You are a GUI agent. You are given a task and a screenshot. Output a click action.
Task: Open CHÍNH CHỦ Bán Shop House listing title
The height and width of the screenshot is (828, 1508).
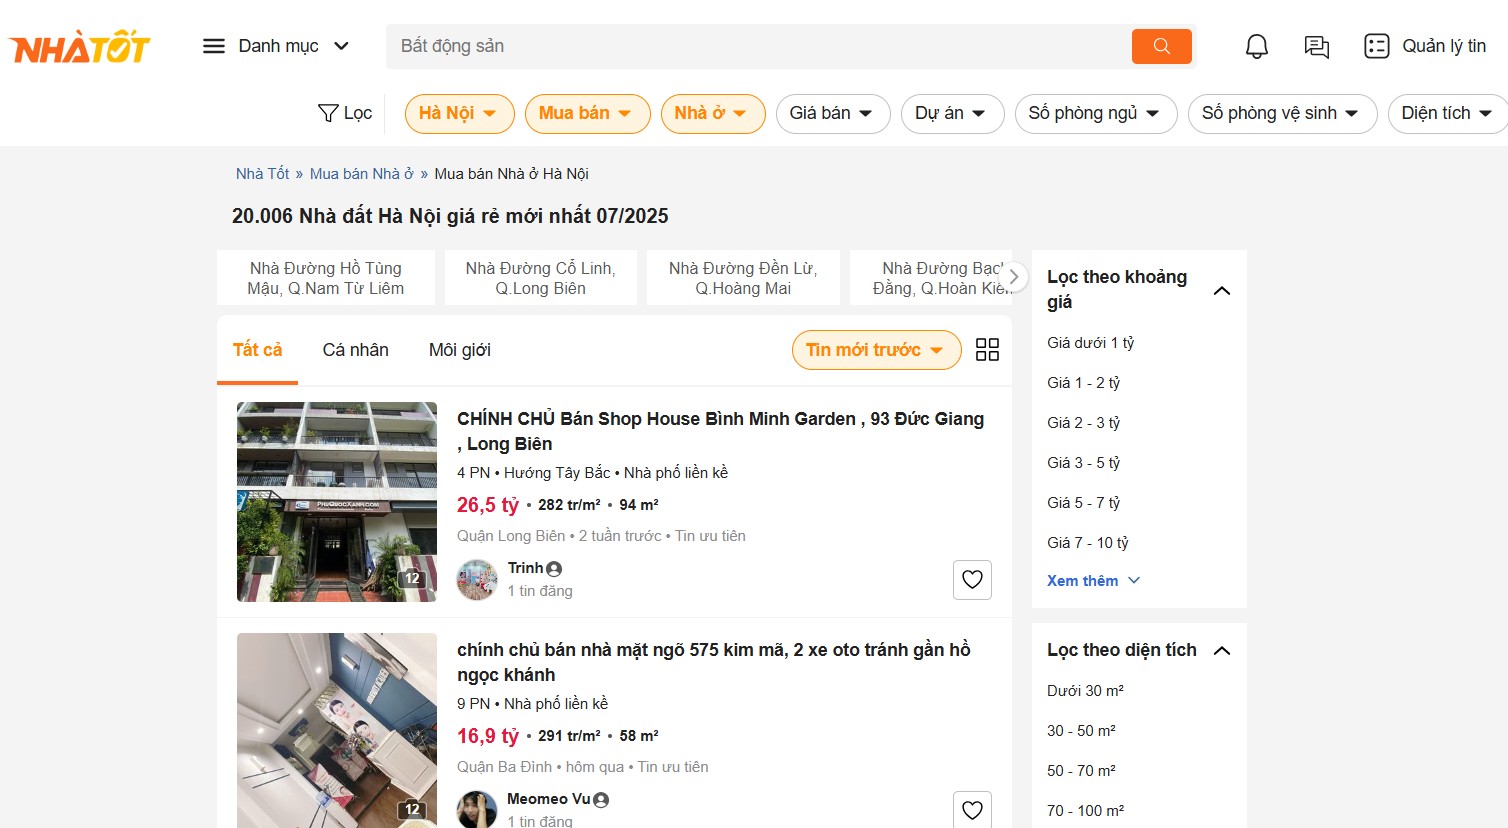tap(720, 431)
